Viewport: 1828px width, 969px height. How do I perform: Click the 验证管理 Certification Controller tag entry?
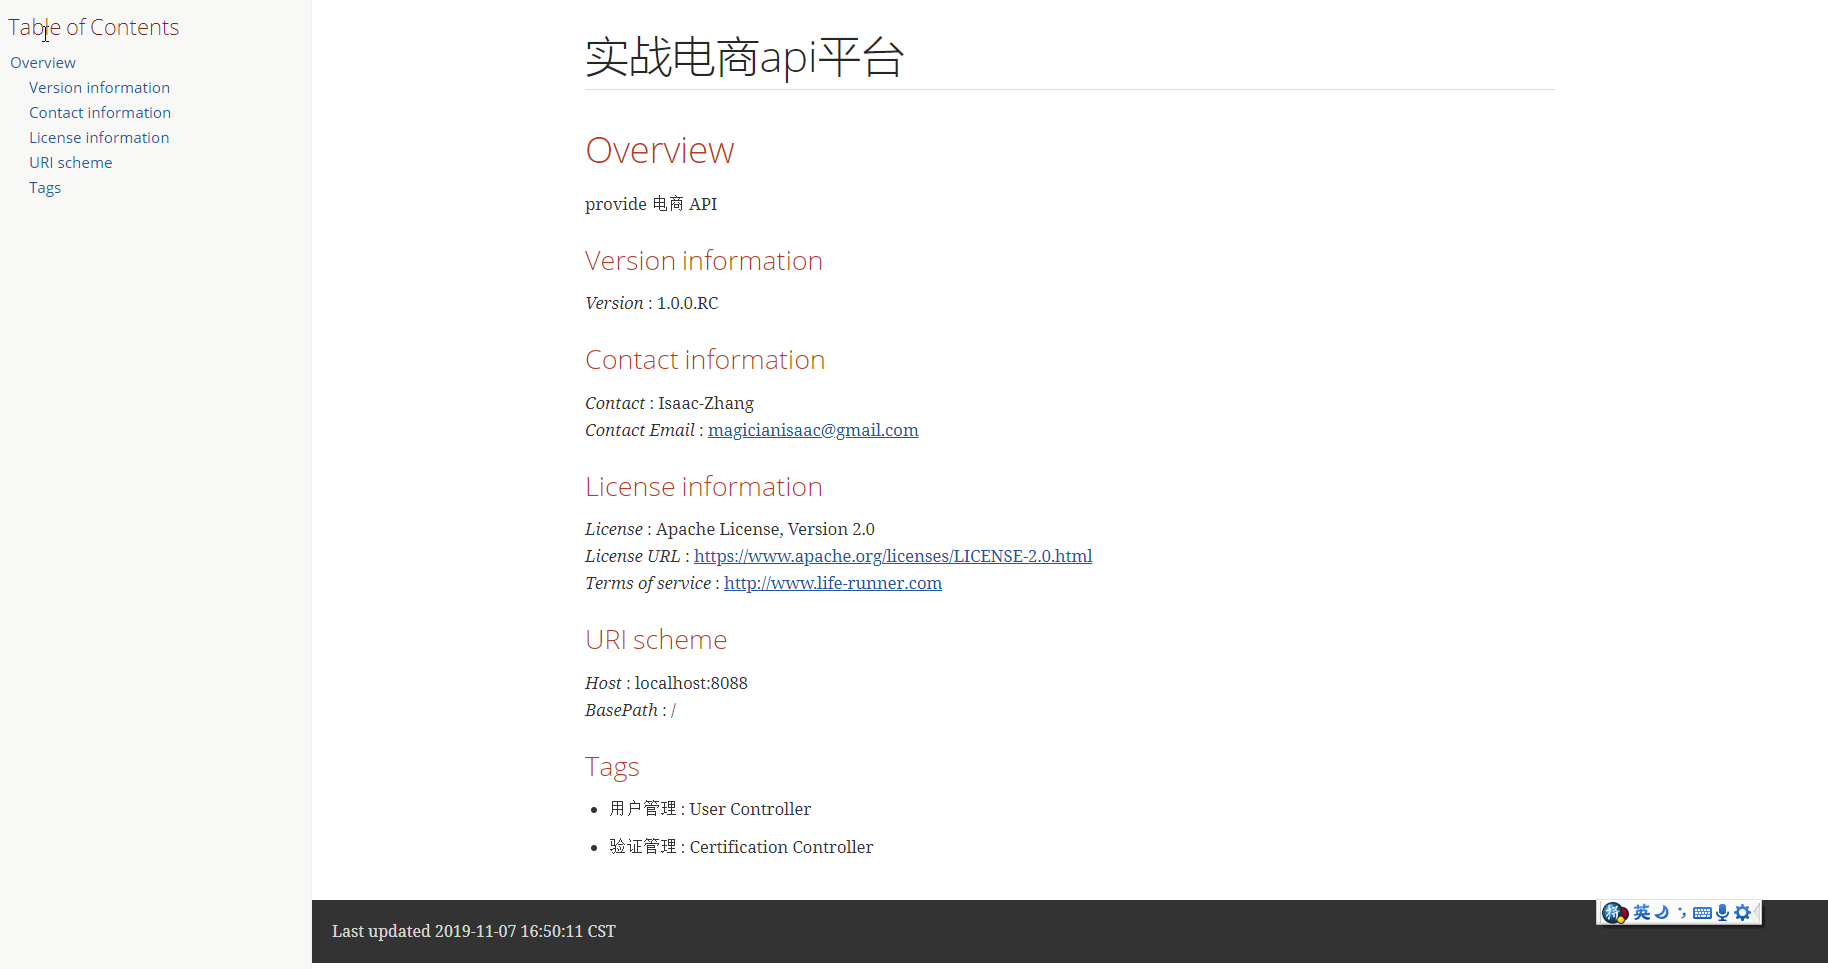click(740, 847)
